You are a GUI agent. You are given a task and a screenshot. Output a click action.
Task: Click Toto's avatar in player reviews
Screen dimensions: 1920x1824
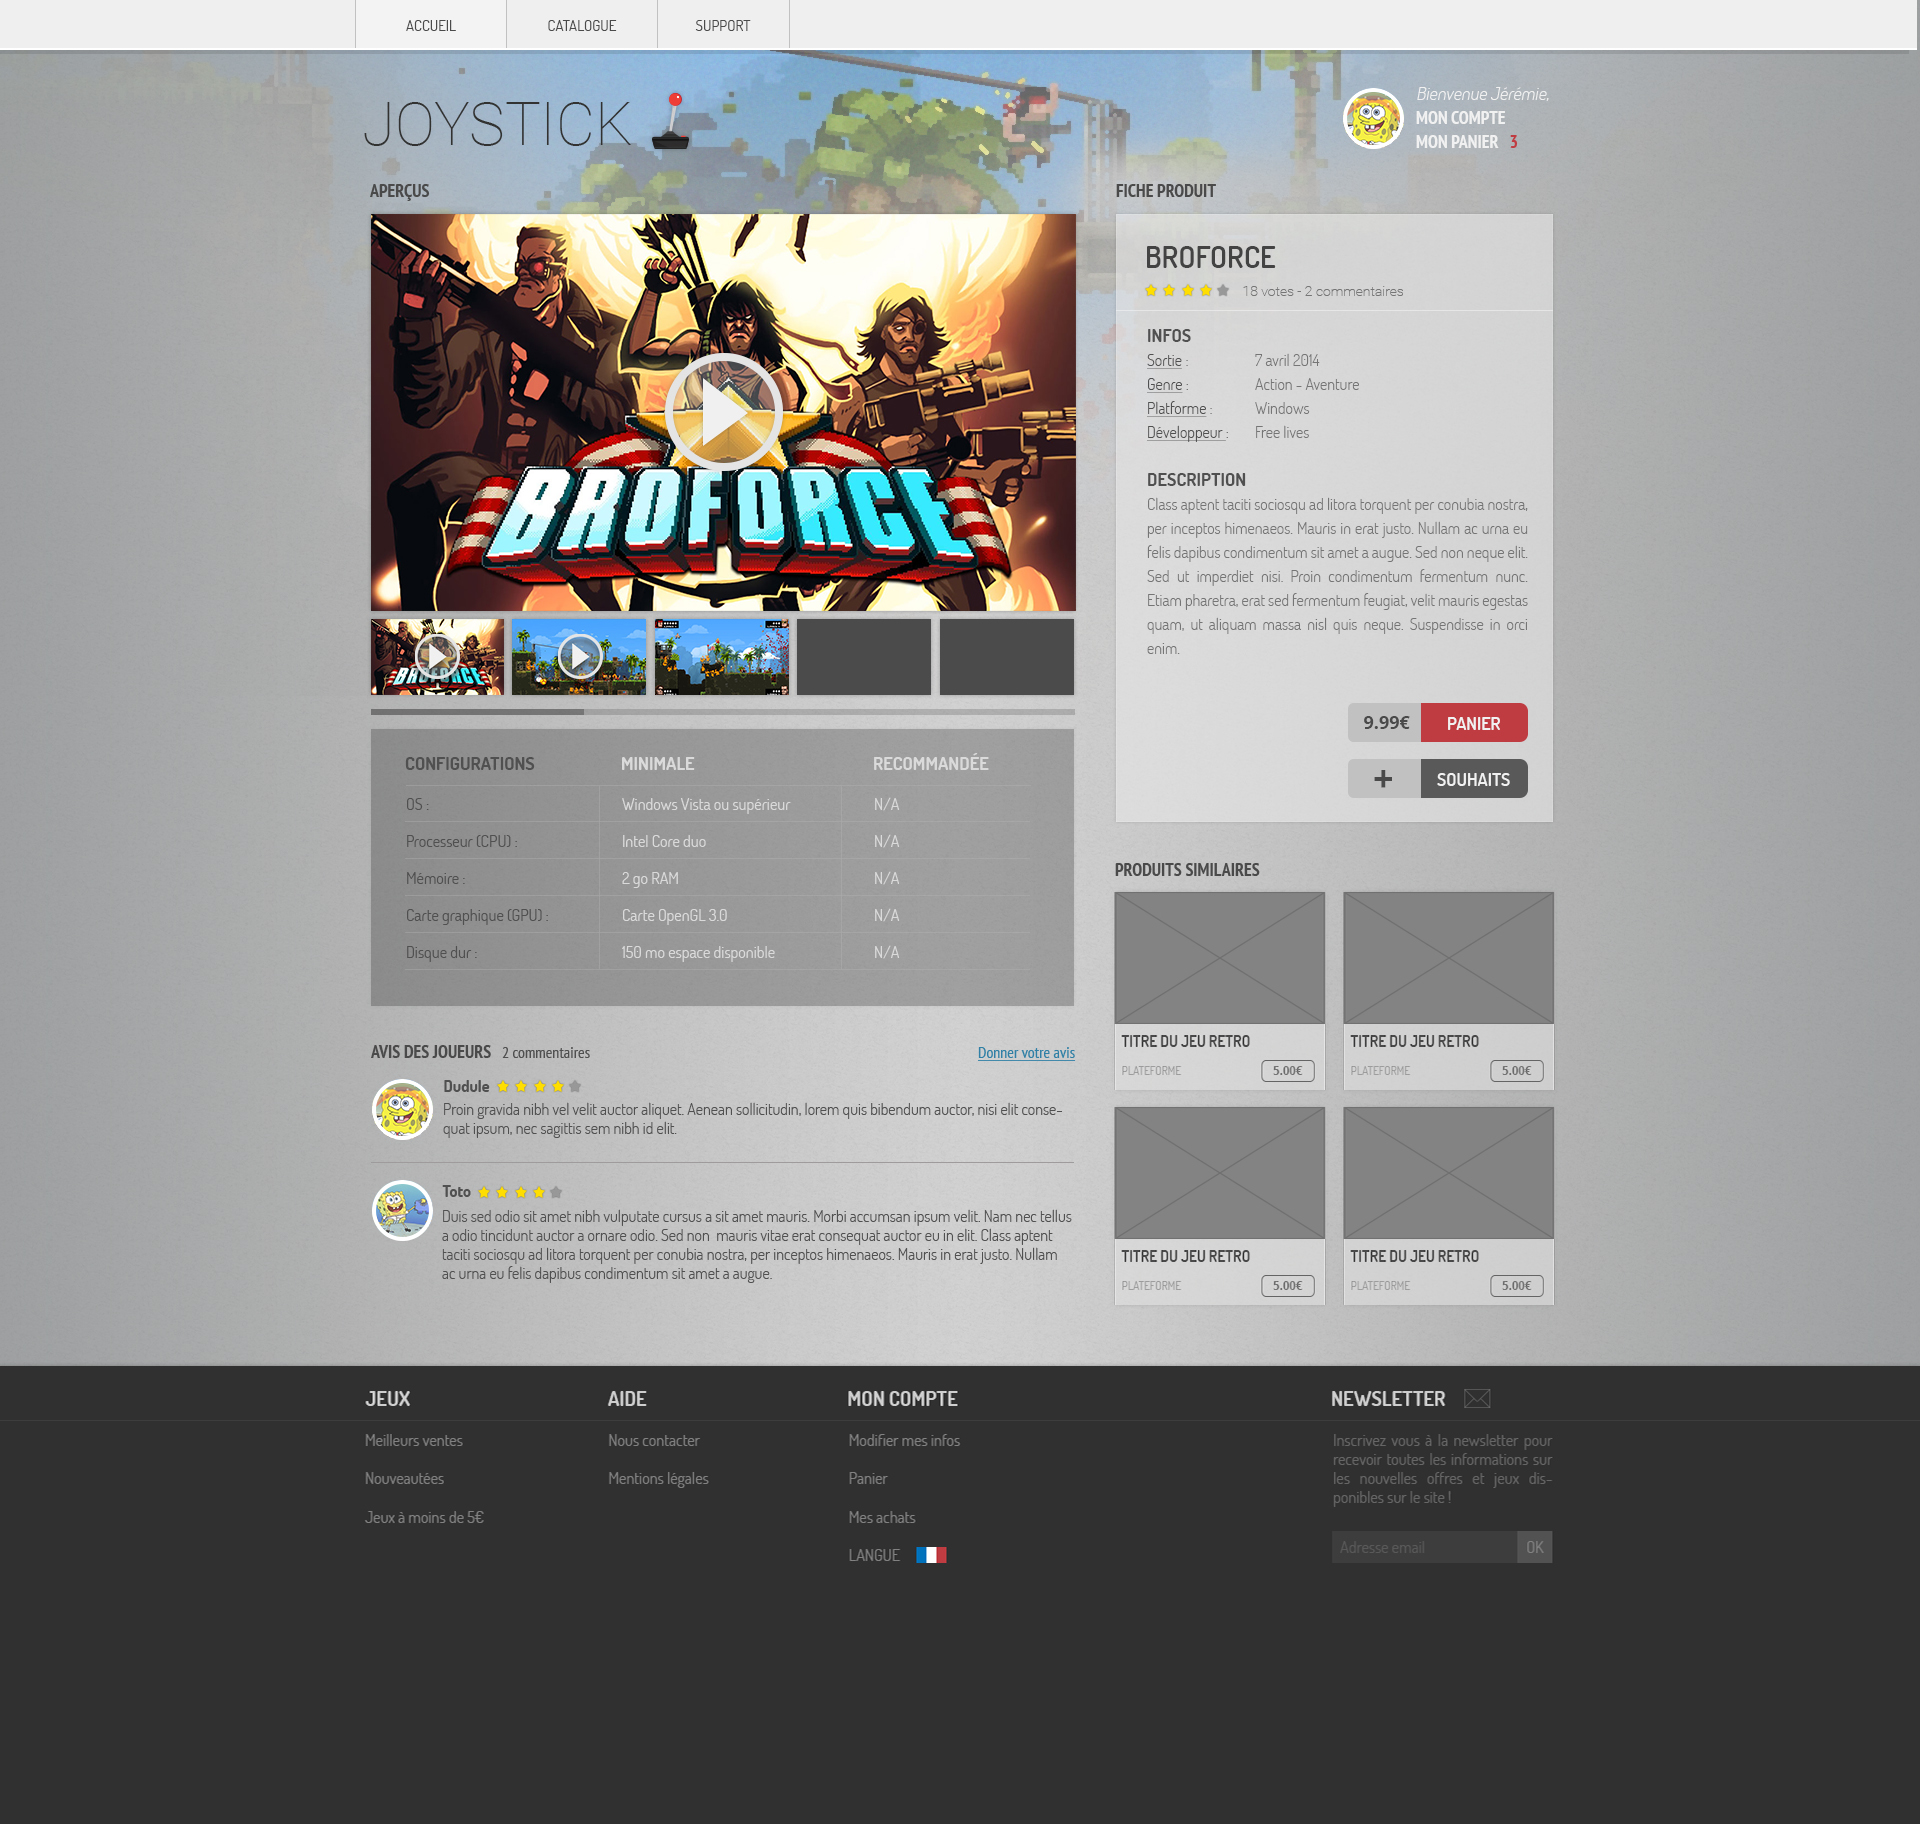point(402,1210)
